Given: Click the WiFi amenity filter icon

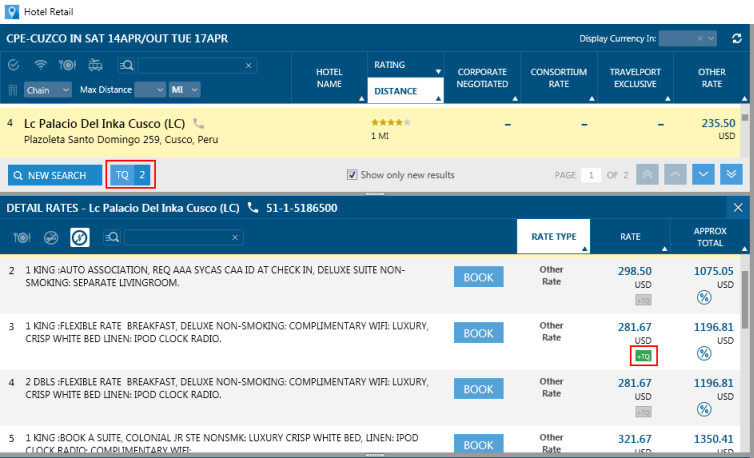Looking at the screenshot, I should coord(41,65).
